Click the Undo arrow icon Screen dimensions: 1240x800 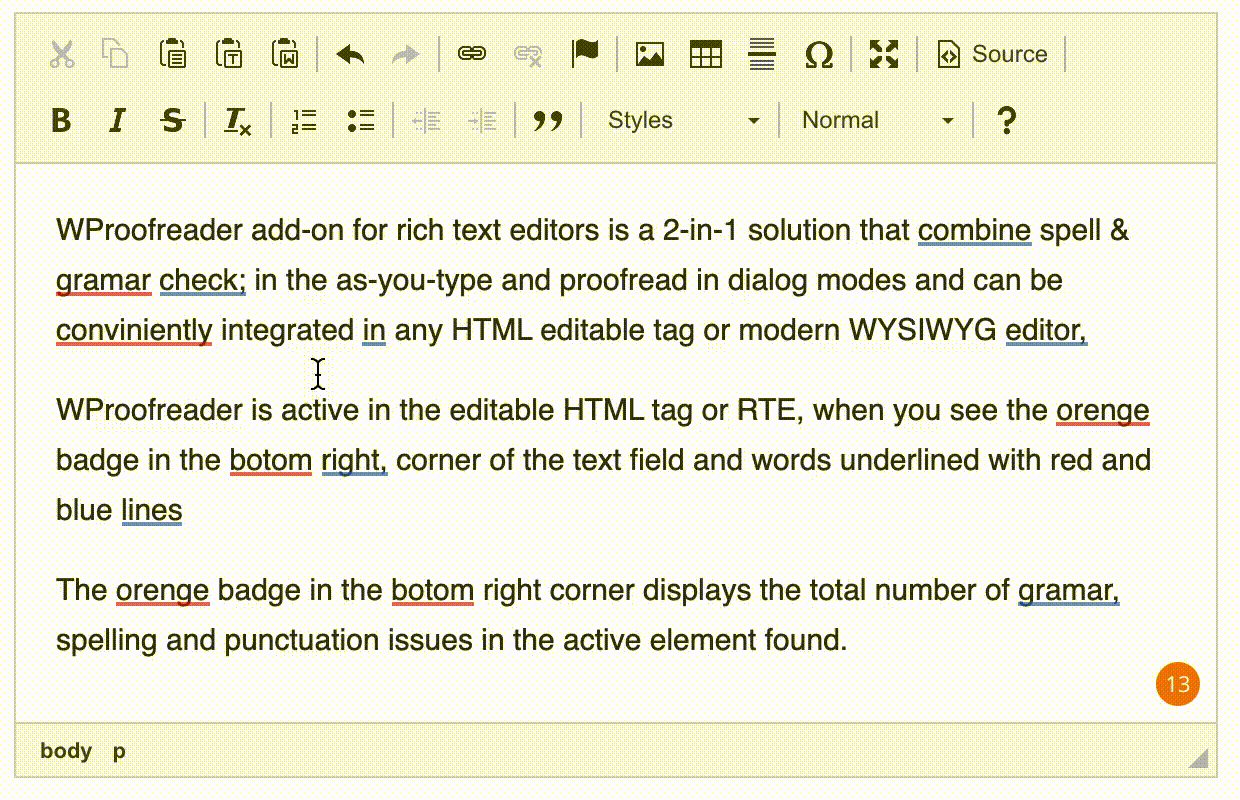click(350, 54)
